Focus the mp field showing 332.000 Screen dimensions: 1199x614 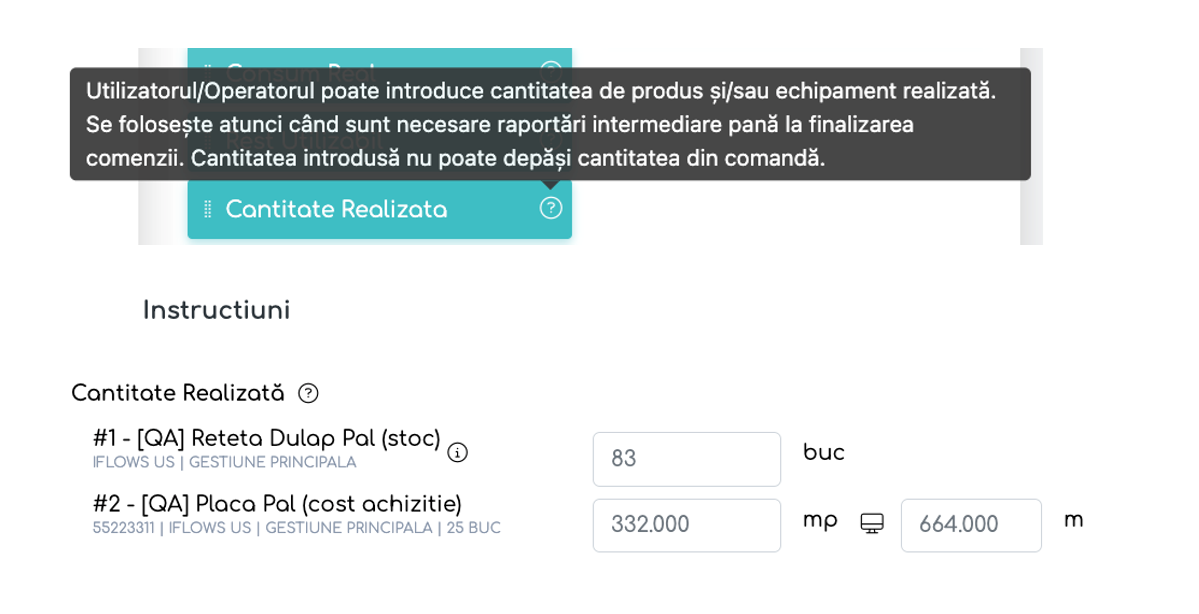(x=687, y=525)
